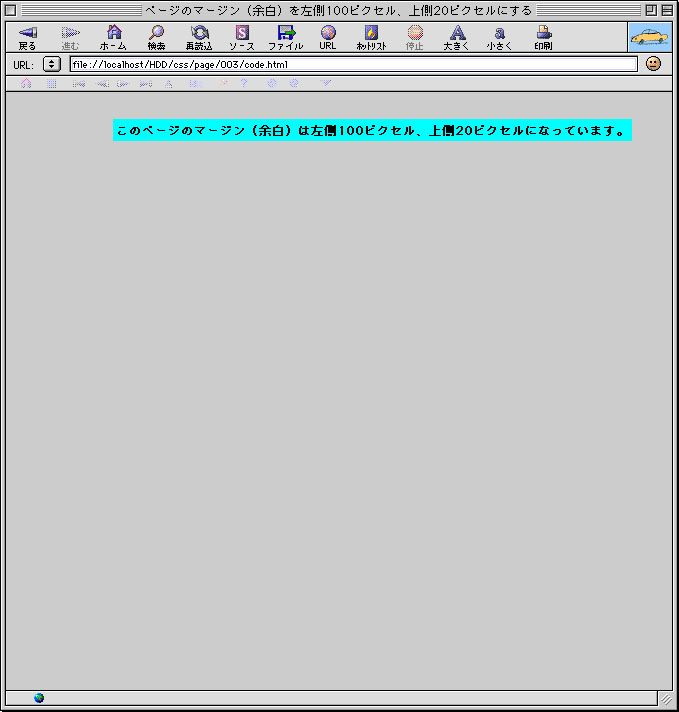The image size is (679, 712).
Task: Click the window close box
Action: pyautogui.click(x=10, y=10)
